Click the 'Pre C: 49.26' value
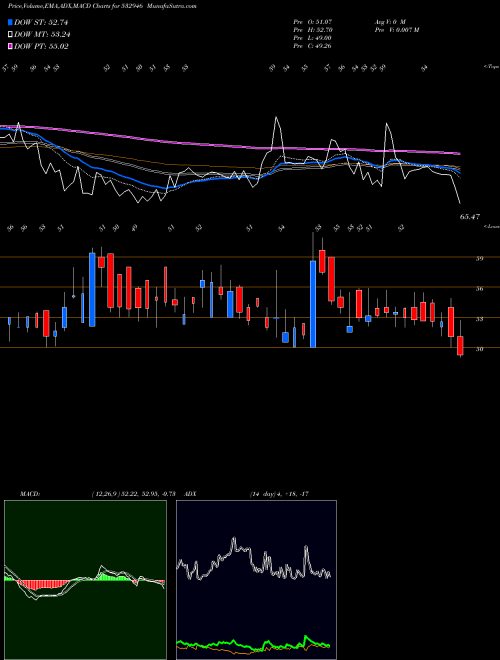The image size is (500, 660). pos(313,46)
